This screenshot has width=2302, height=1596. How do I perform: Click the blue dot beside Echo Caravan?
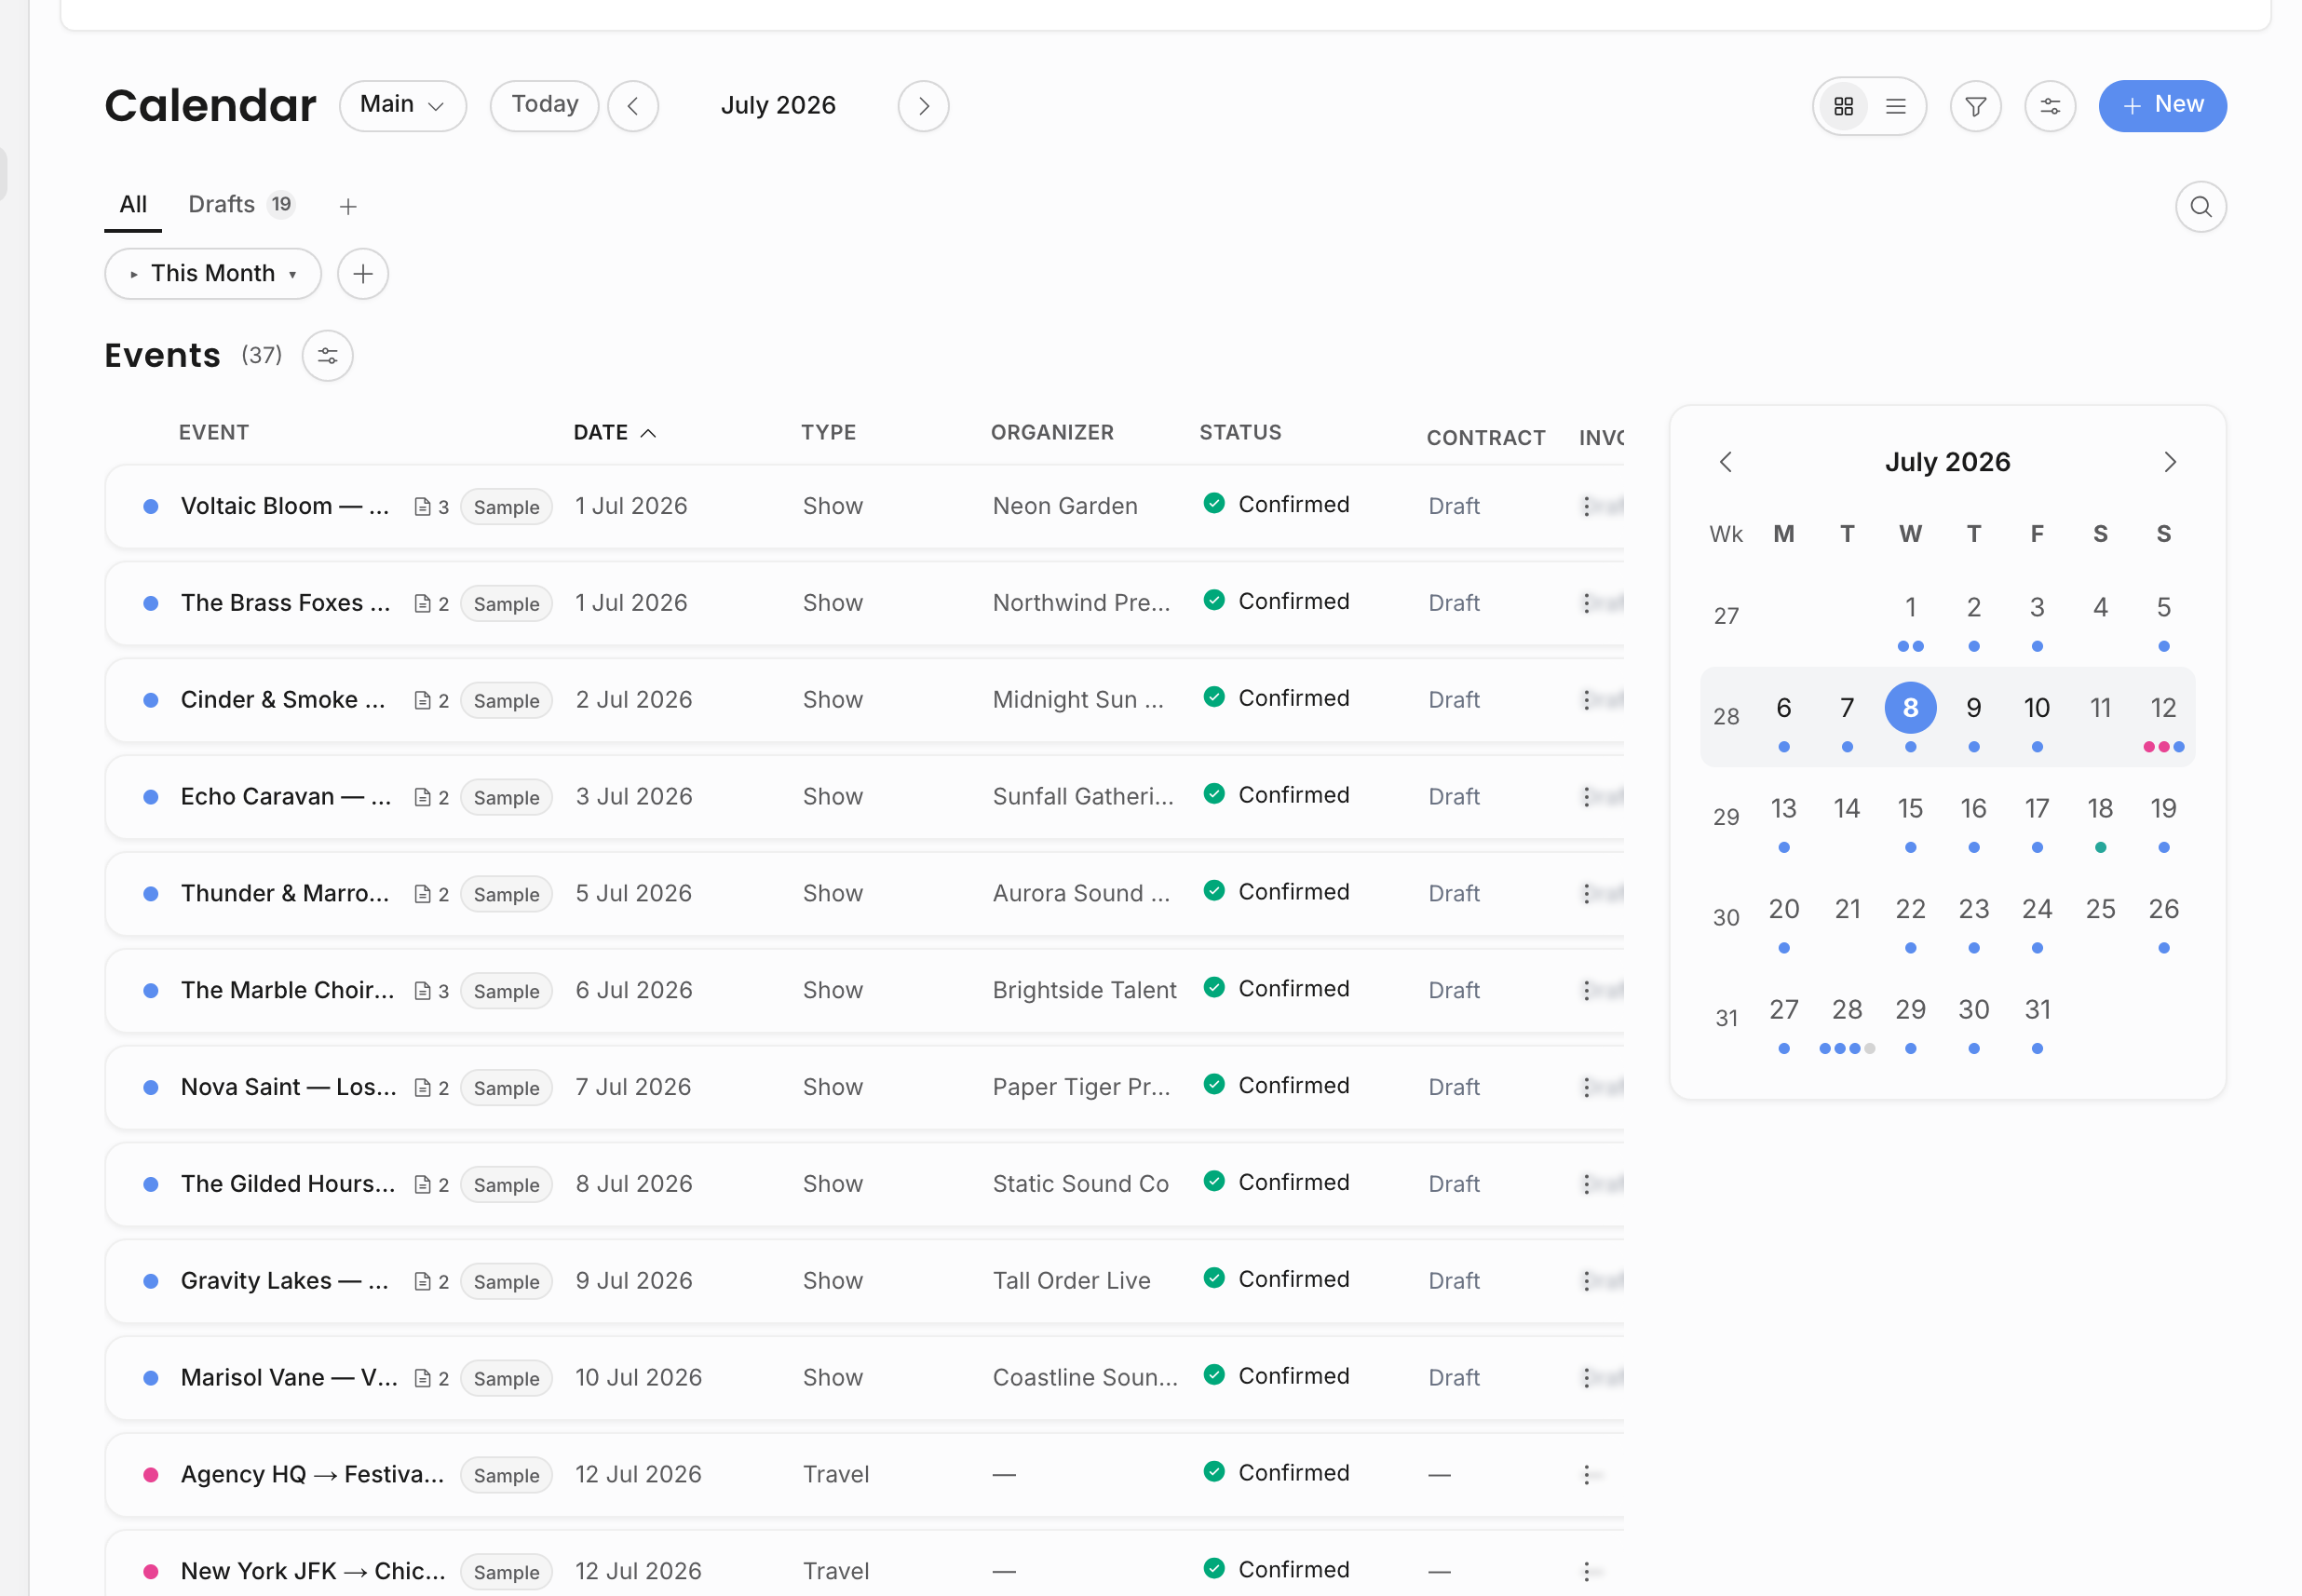[151, 797]
